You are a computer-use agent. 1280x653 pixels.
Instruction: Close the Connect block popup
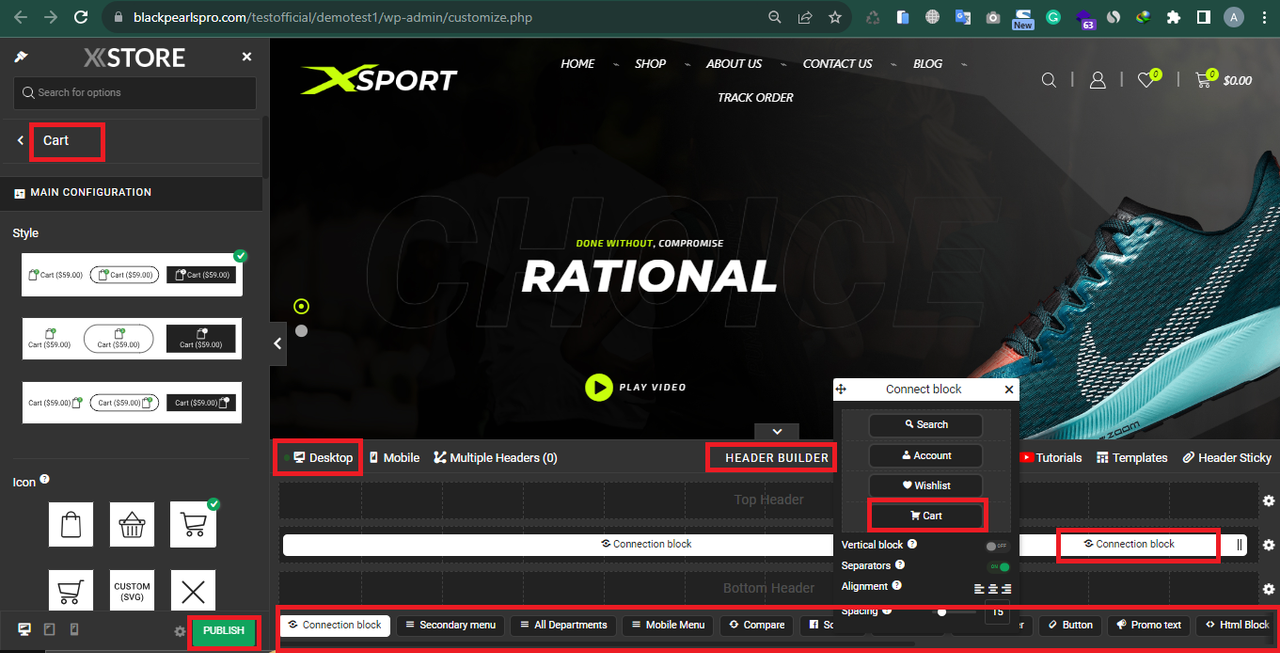tap(1009, 389)
